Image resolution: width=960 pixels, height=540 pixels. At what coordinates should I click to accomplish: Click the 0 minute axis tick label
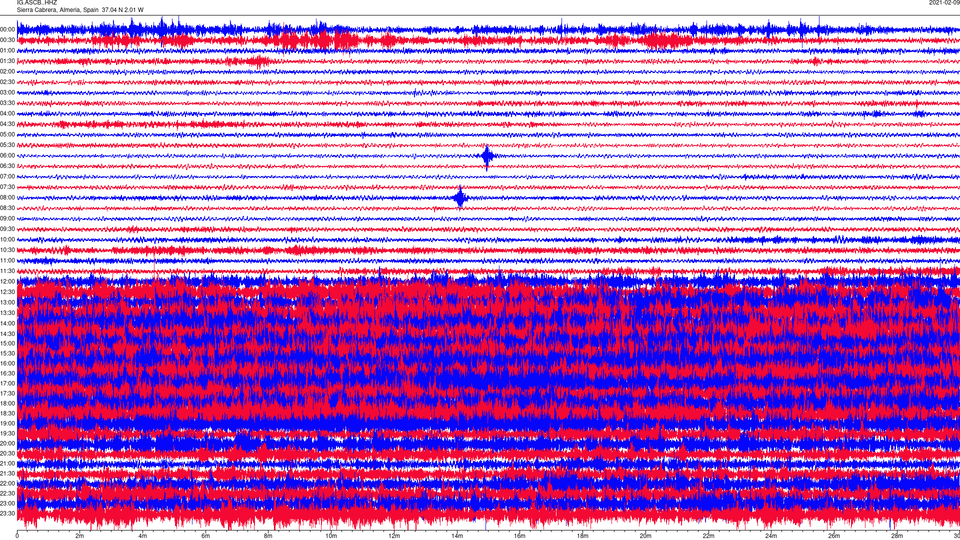pyautogui.click(x=17, y=536)
